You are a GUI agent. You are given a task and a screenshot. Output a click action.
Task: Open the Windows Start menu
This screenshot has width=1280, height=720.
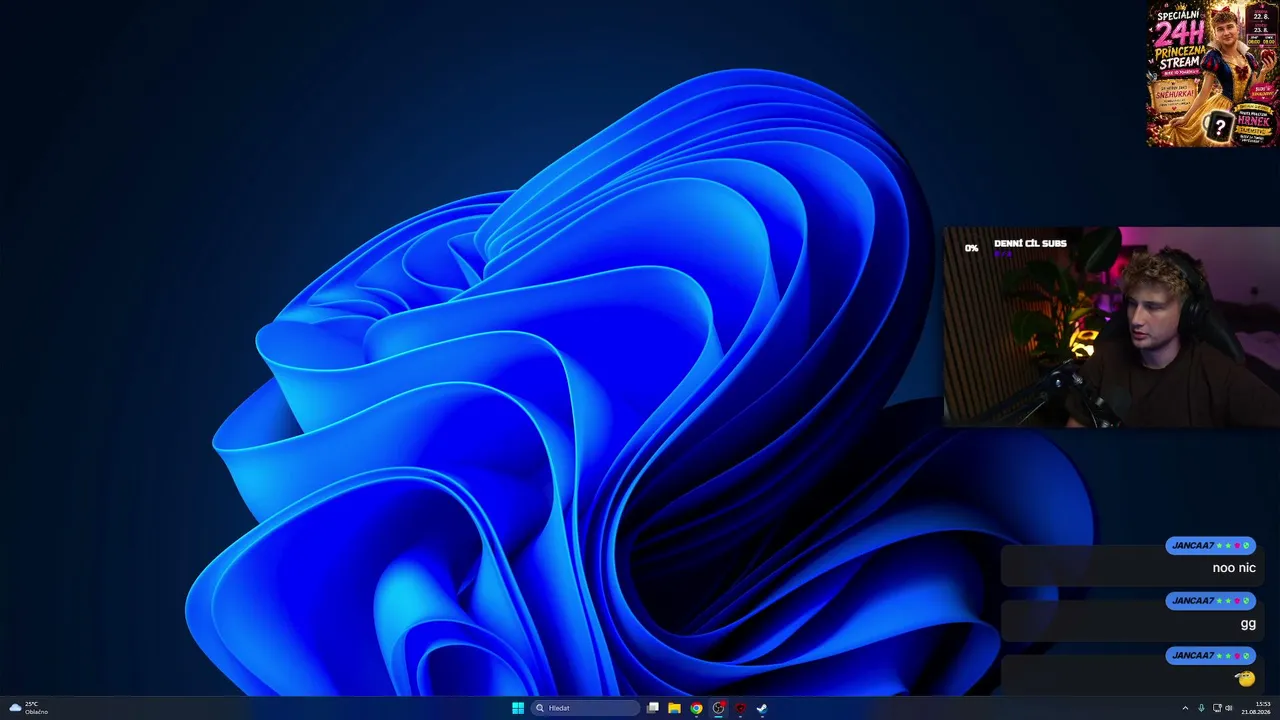518,708
